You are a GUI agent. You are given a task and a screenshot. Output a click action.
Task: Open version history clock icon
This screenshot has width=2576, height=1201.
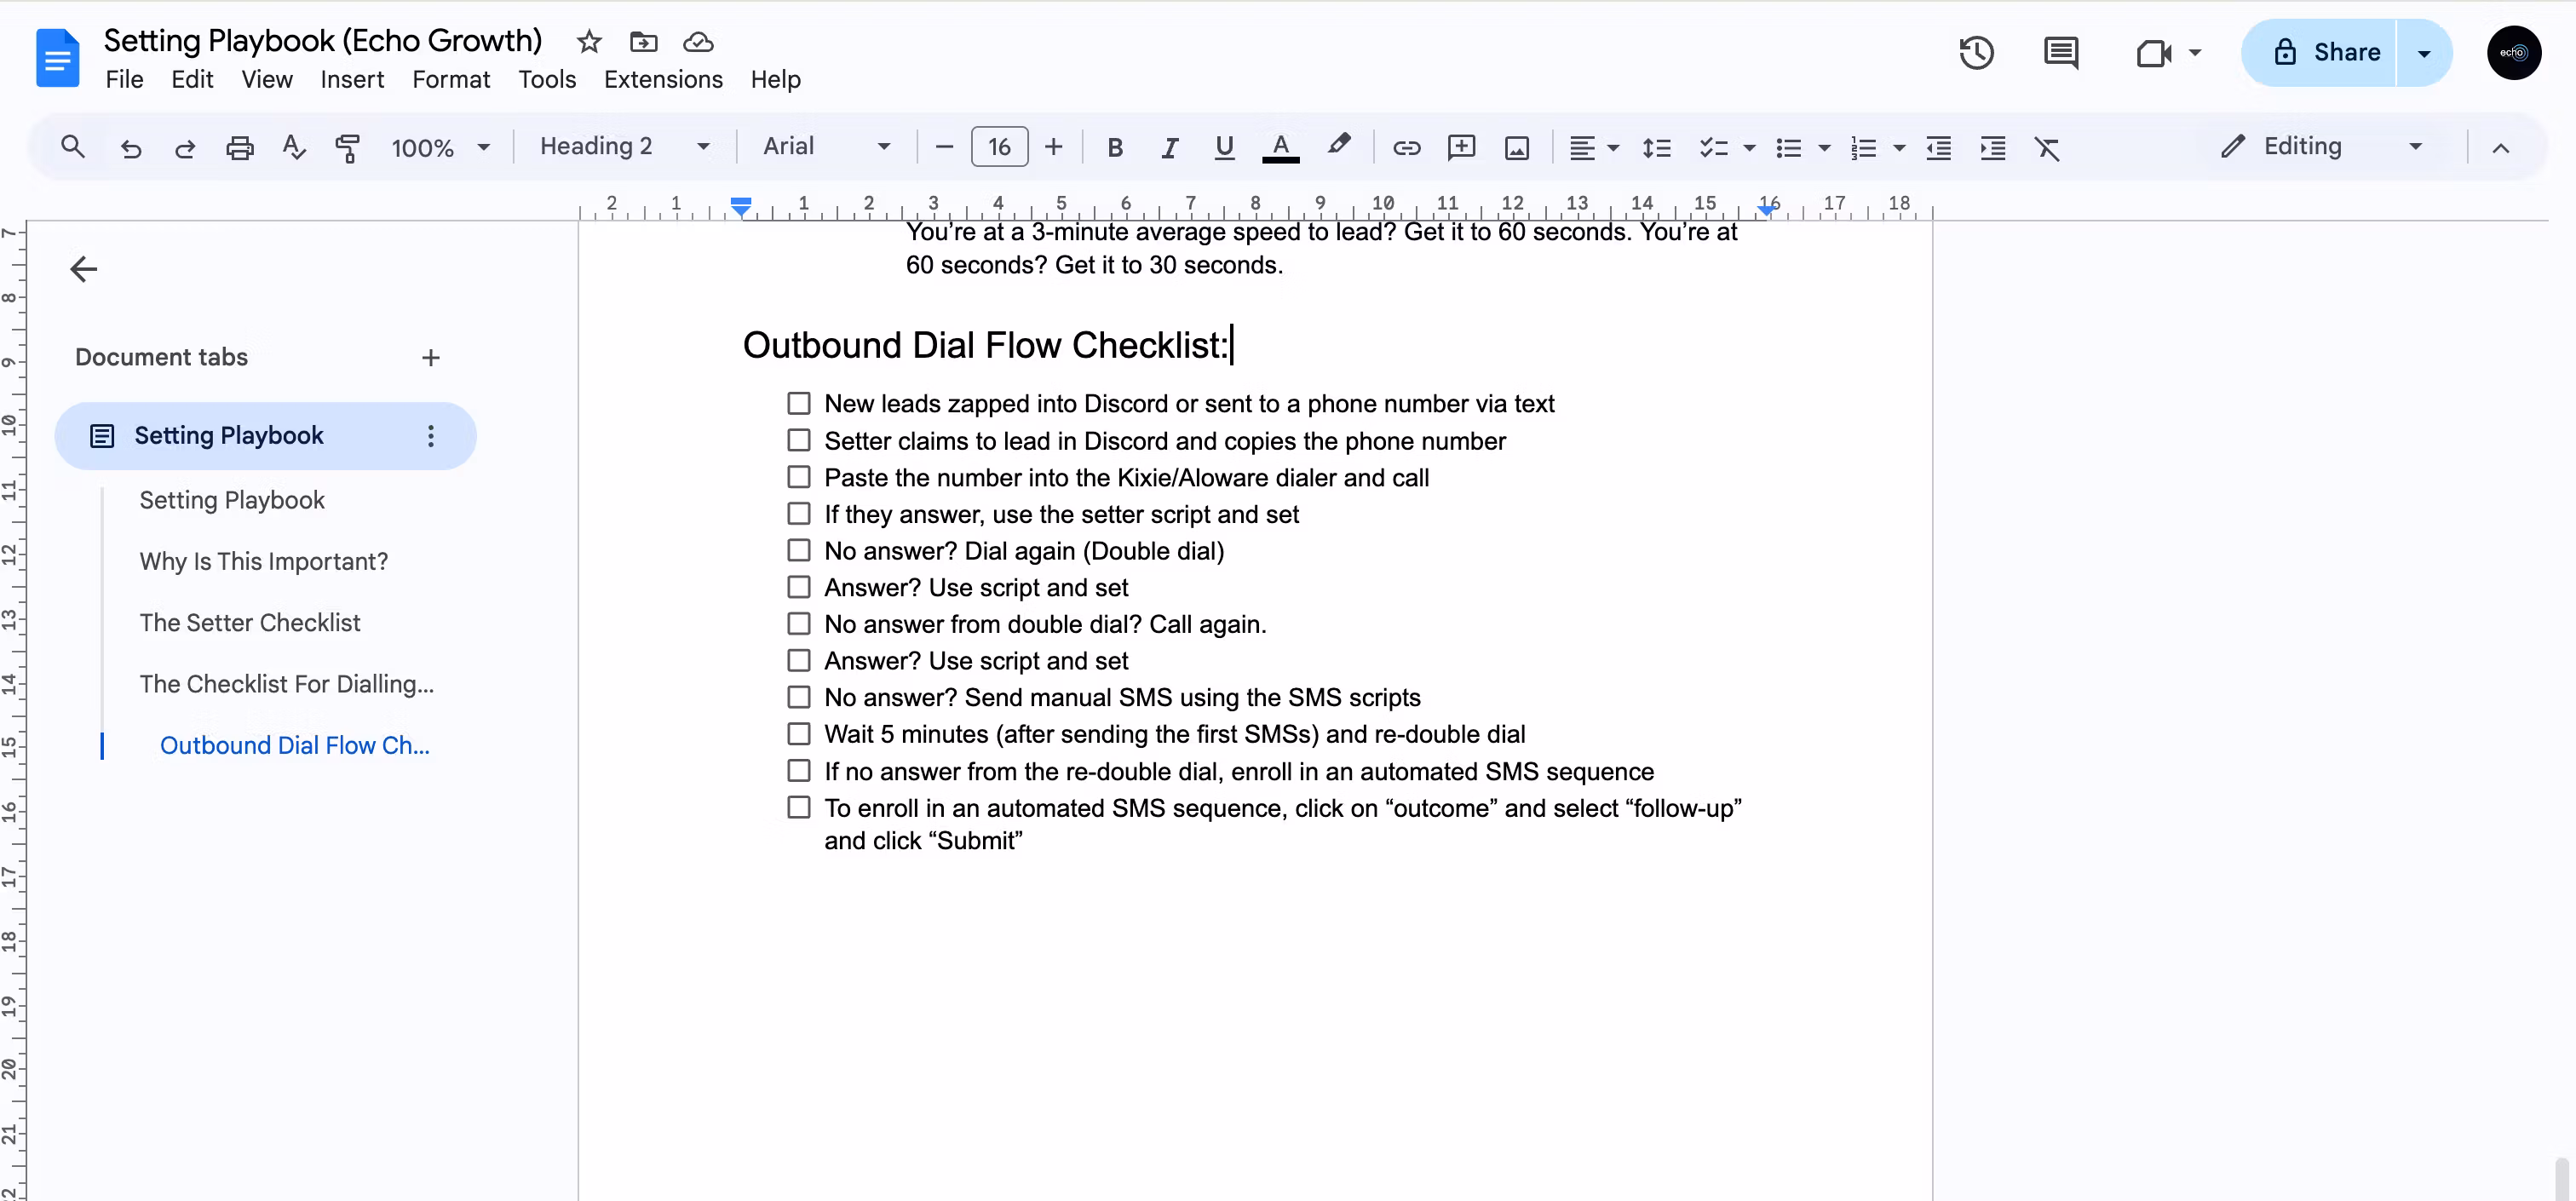pos(1976,53)
